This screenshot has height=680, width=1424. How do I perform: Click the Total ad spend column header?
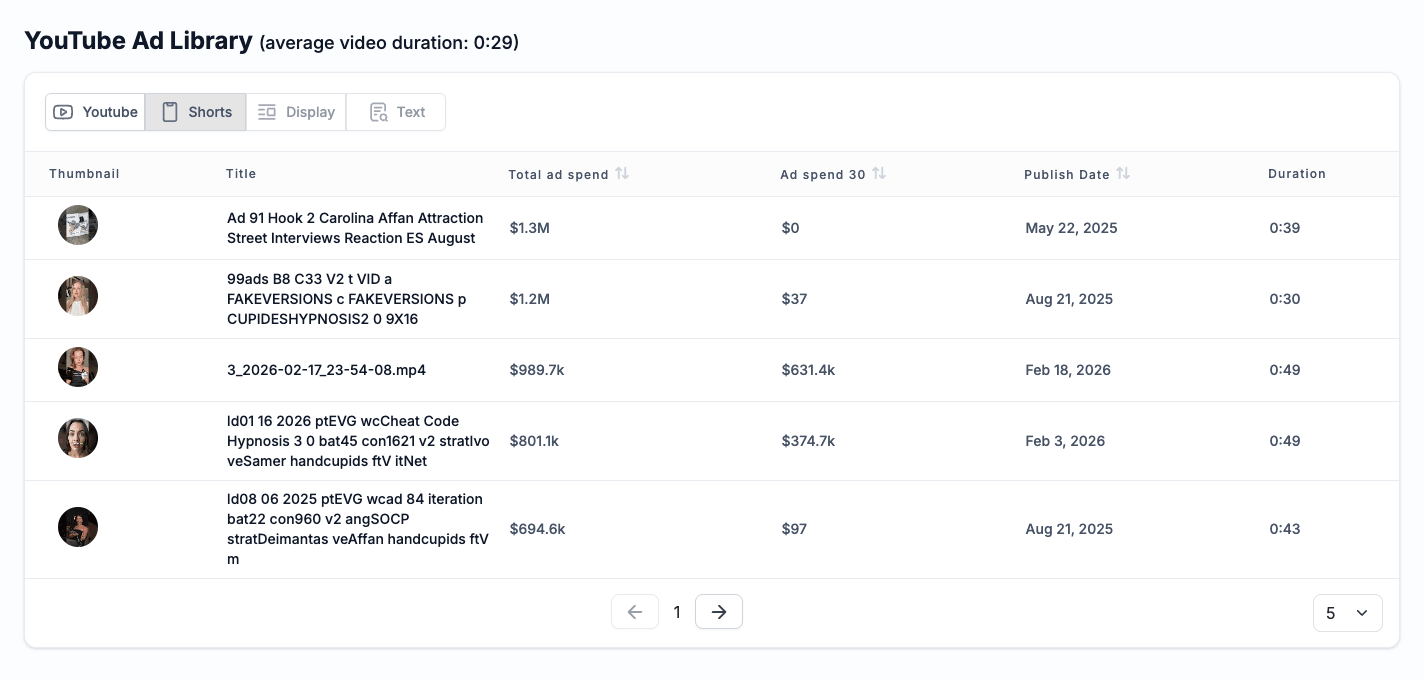click(x=558, y=174)
